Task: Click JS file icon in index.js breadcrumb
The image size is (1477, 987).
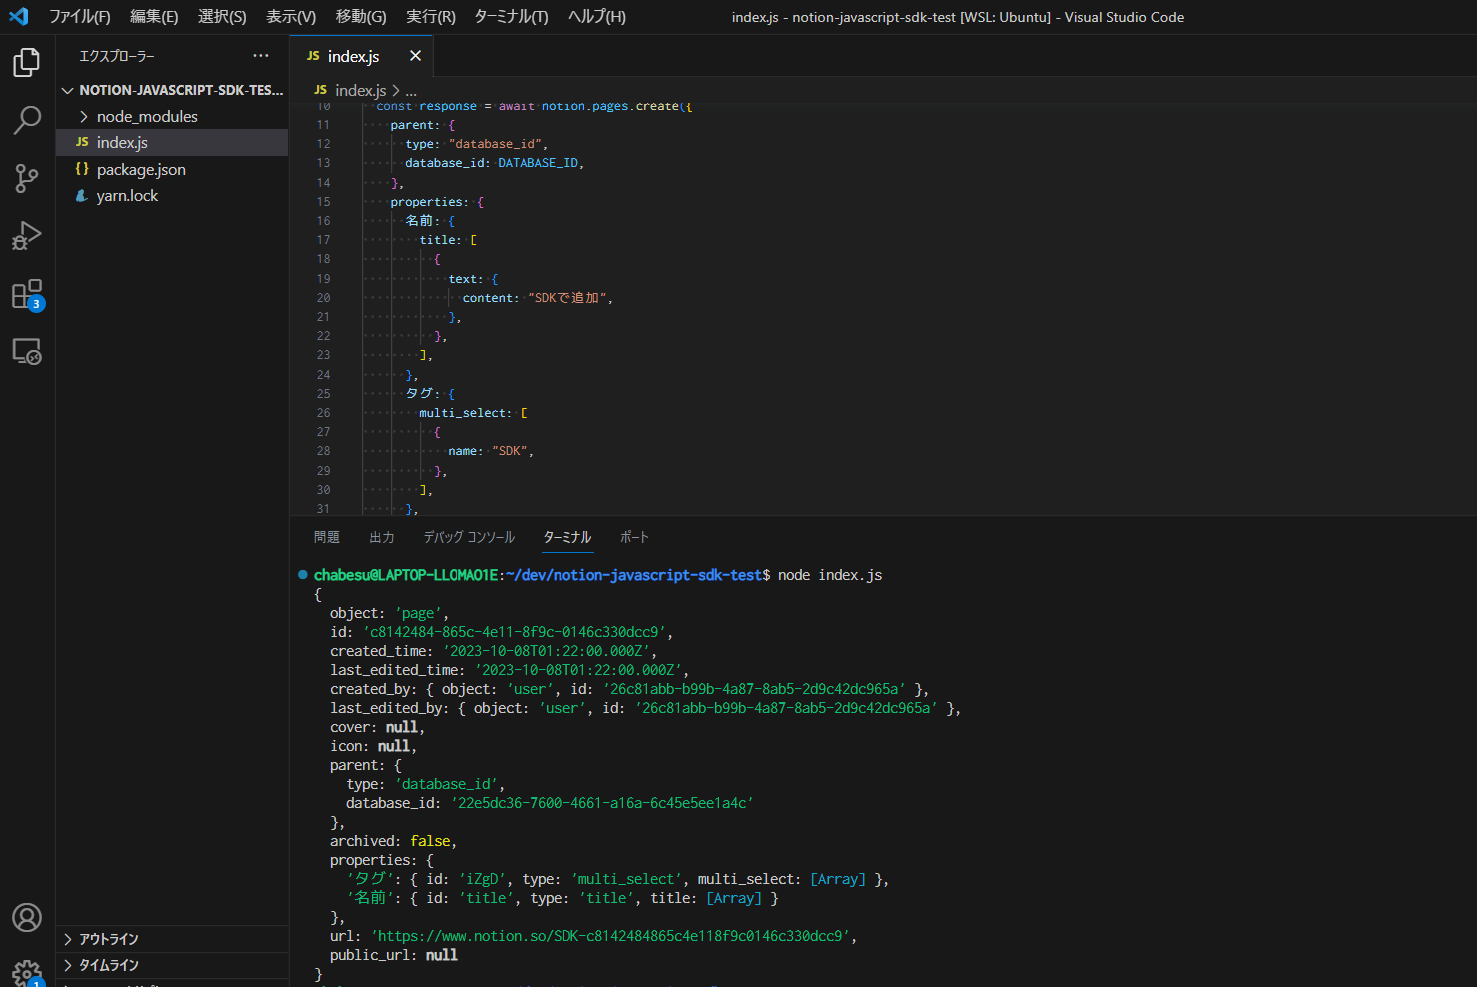Action: point(320,90)
